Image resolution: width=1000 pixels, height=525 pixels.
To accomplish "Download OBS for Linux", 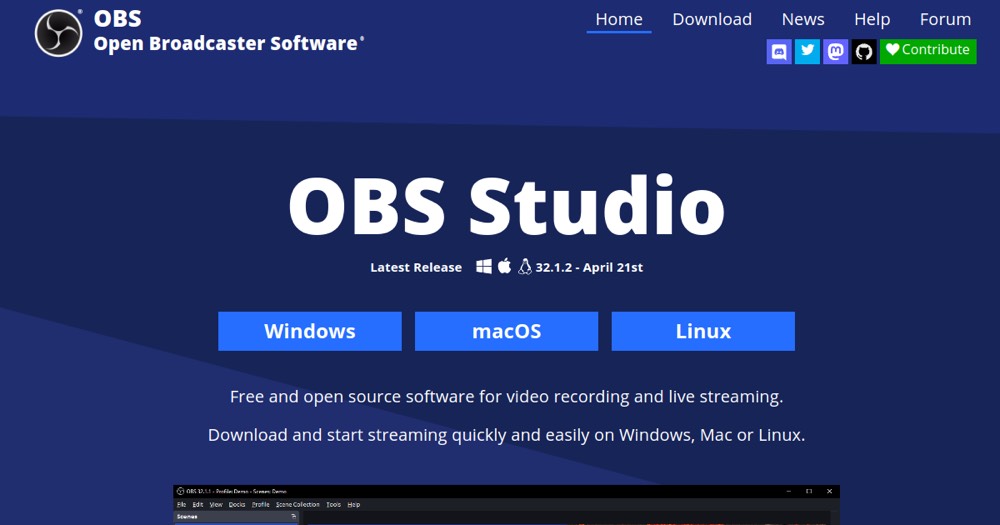I will (703, 331).
